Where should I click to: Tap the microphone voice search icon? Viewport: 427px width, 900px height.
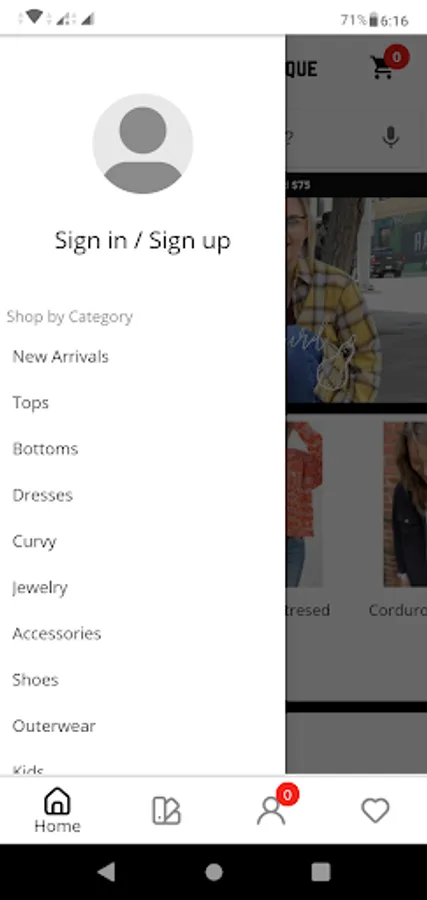(391, 137)
